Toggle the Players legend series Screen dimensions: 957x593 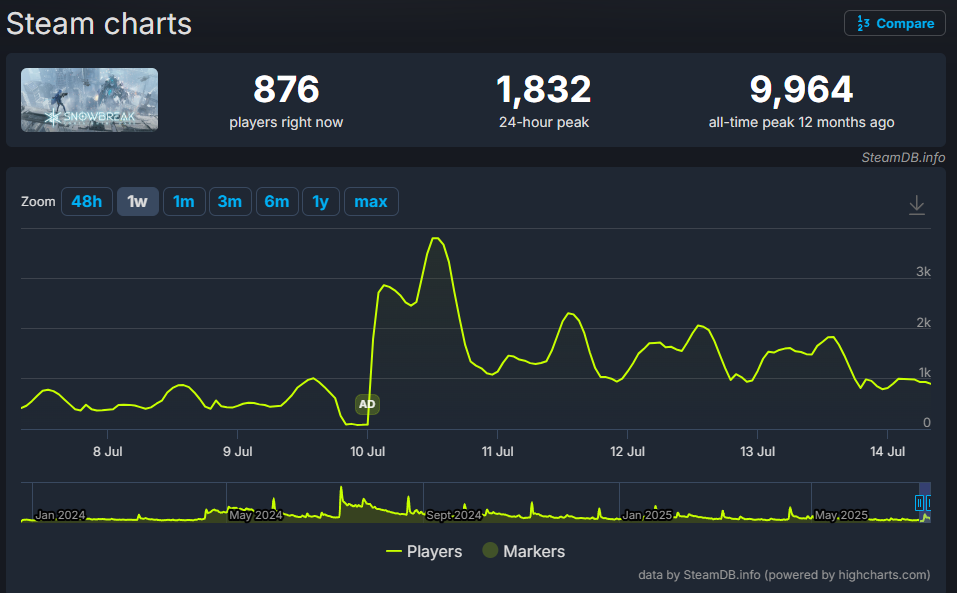[424, 552]
